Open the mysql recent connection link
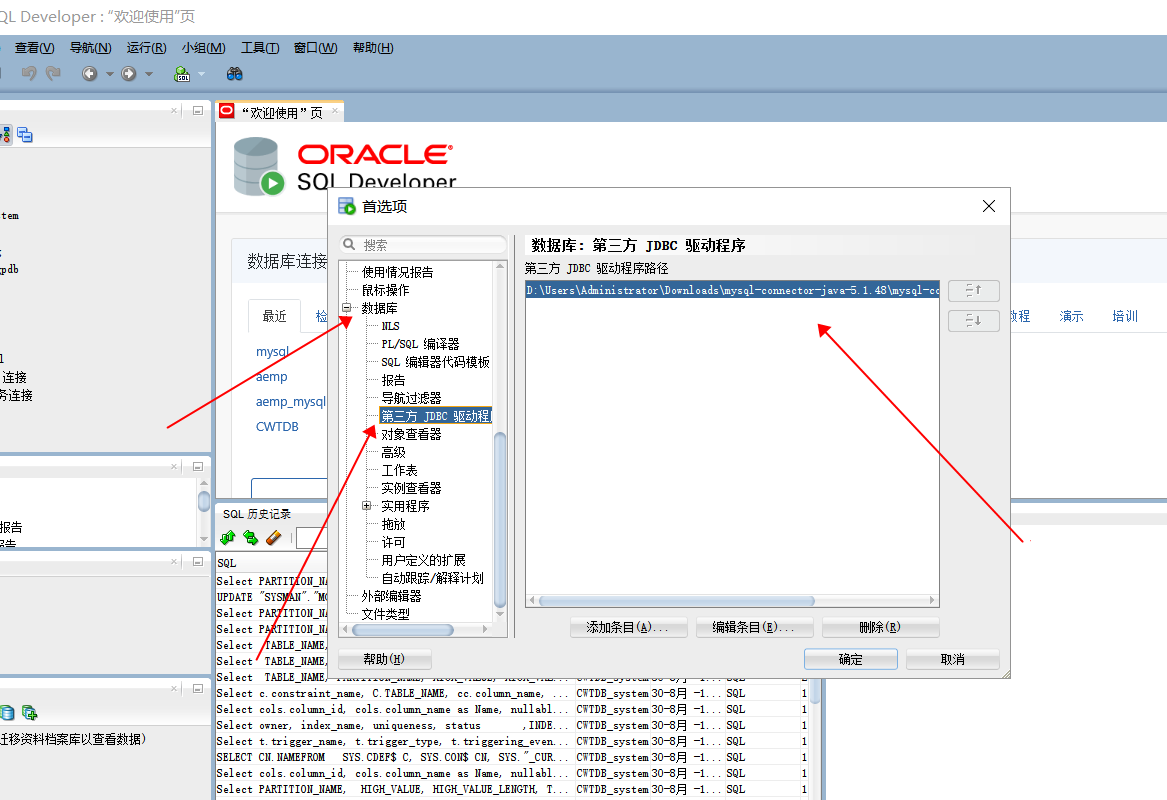 click(272, 351)
